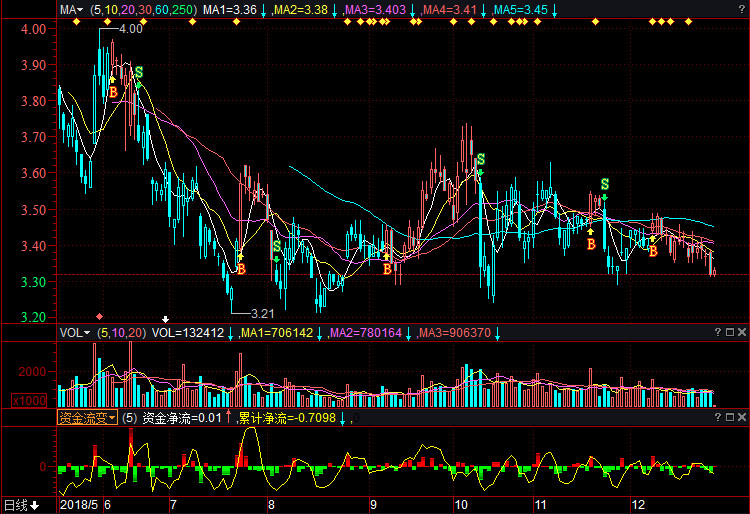Click the leftmost yellow diamond event marker

pos(76,22)
